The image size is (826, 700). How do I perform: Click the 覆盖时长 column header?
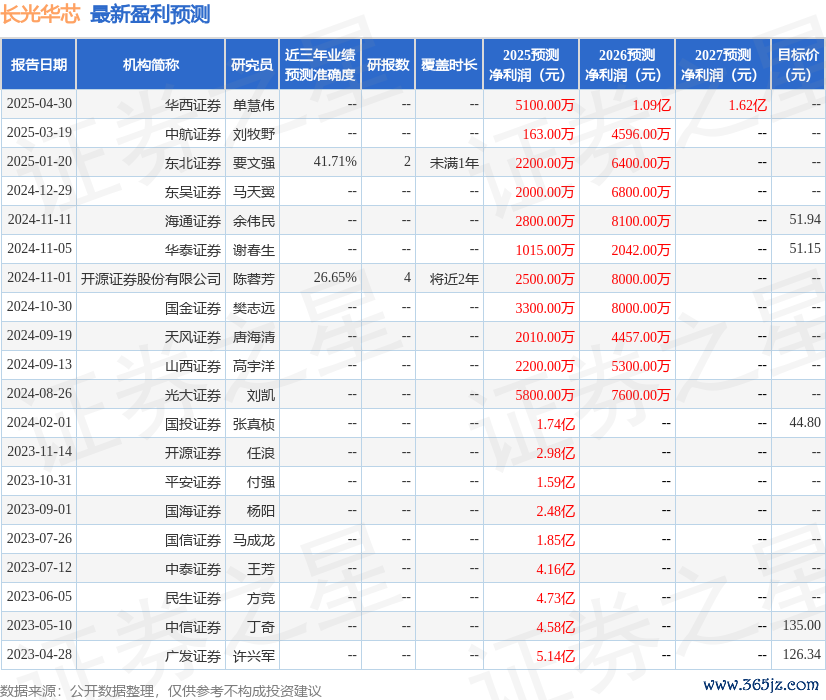point(449,64)
